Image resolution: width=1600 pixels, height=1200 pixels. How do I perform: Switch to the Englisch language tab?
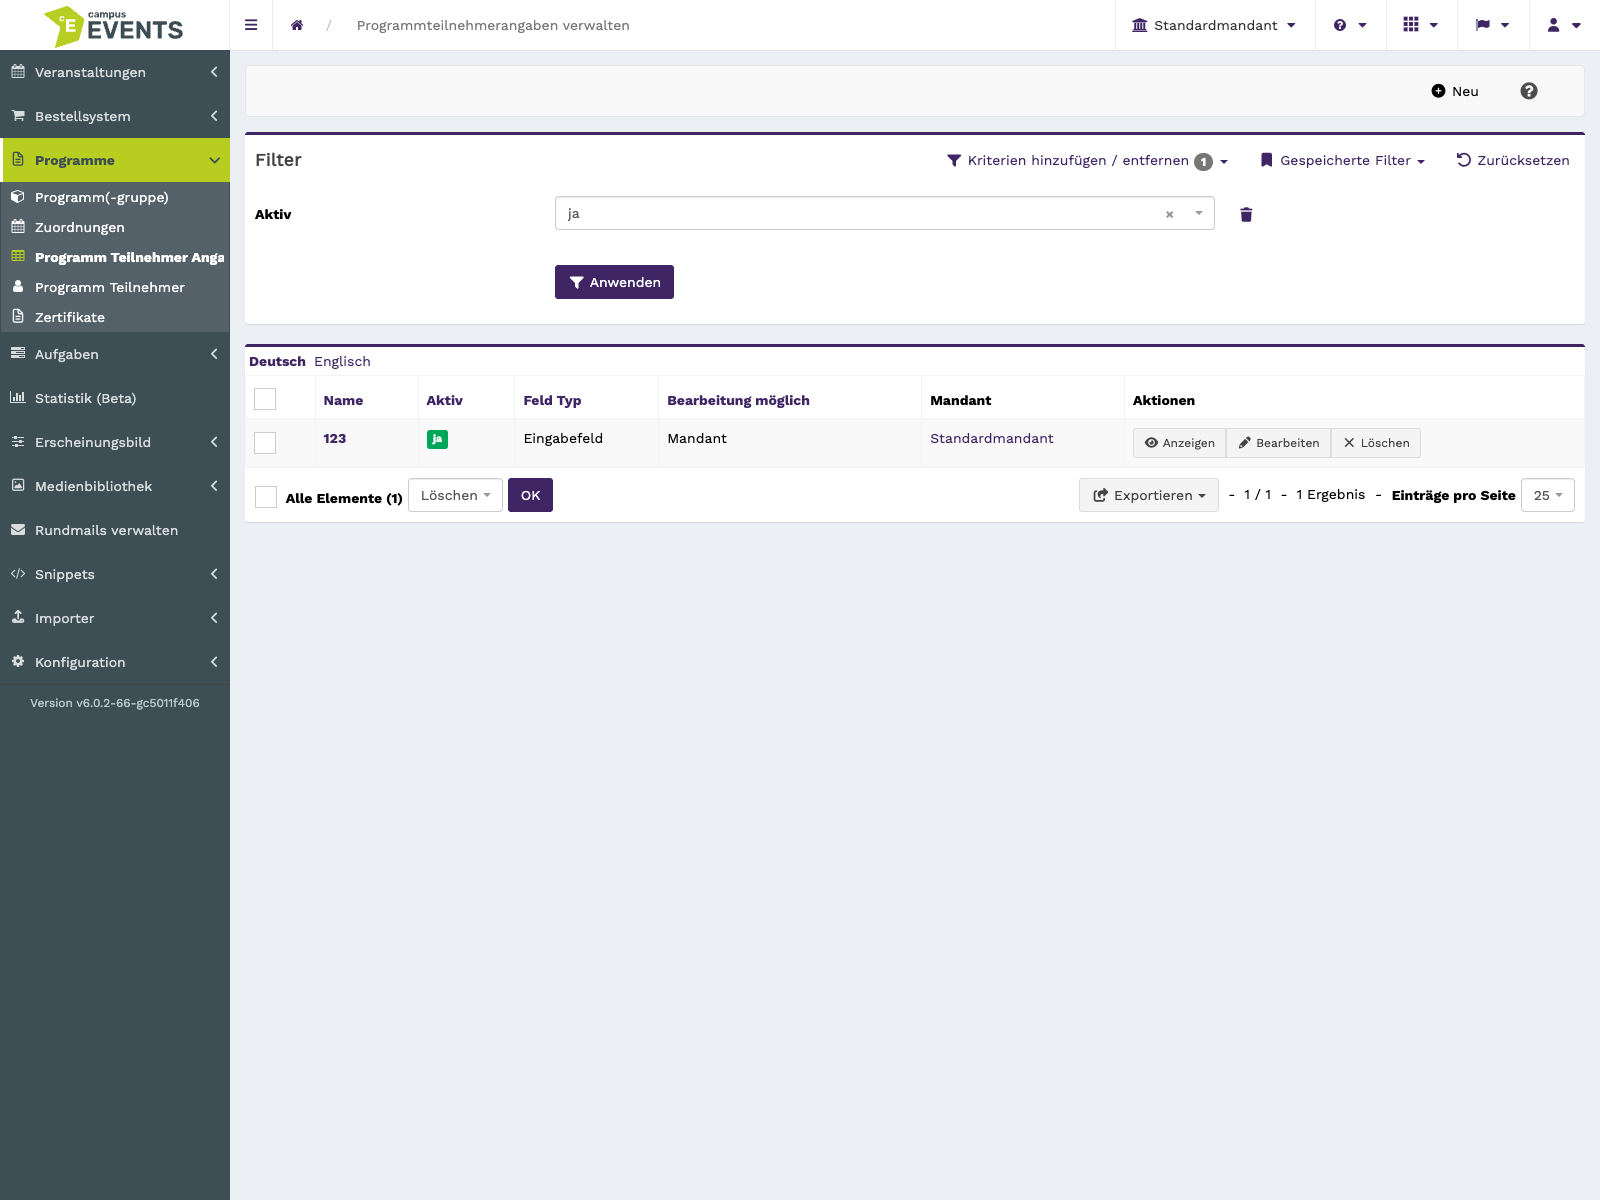coord(342,361)
